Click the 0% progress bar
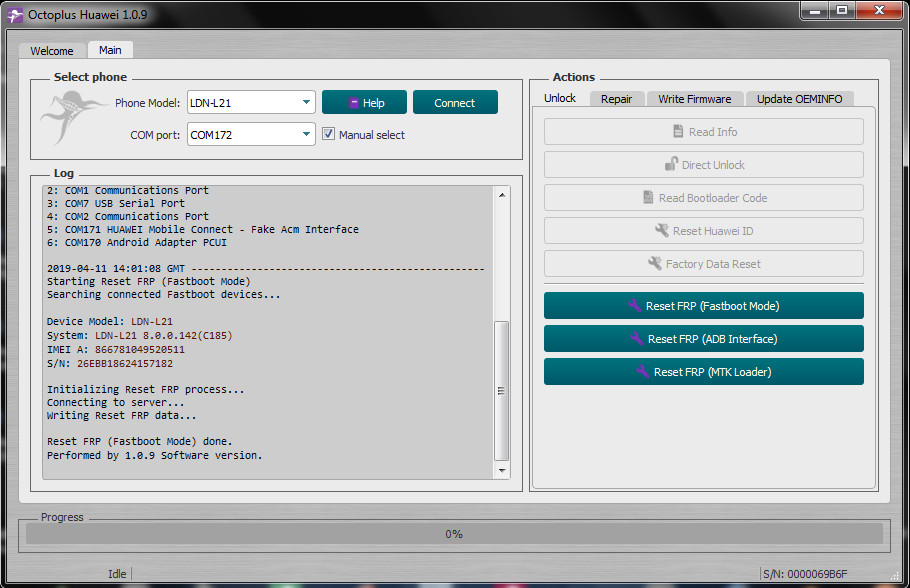 (x=454, y=533)
